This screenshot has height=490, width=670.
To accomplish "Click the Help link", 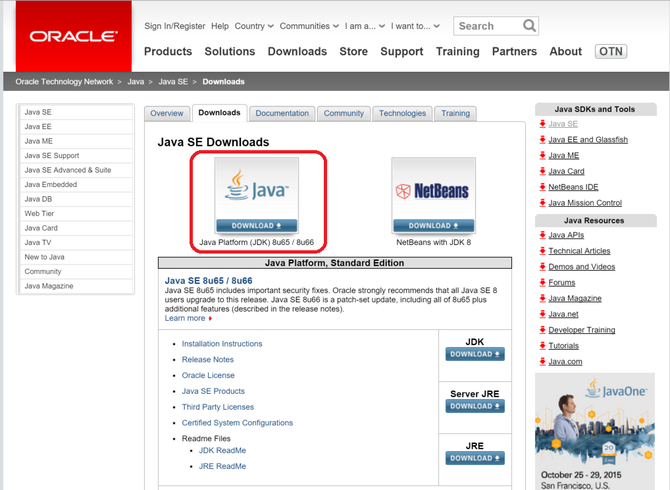I will [220, 26].
